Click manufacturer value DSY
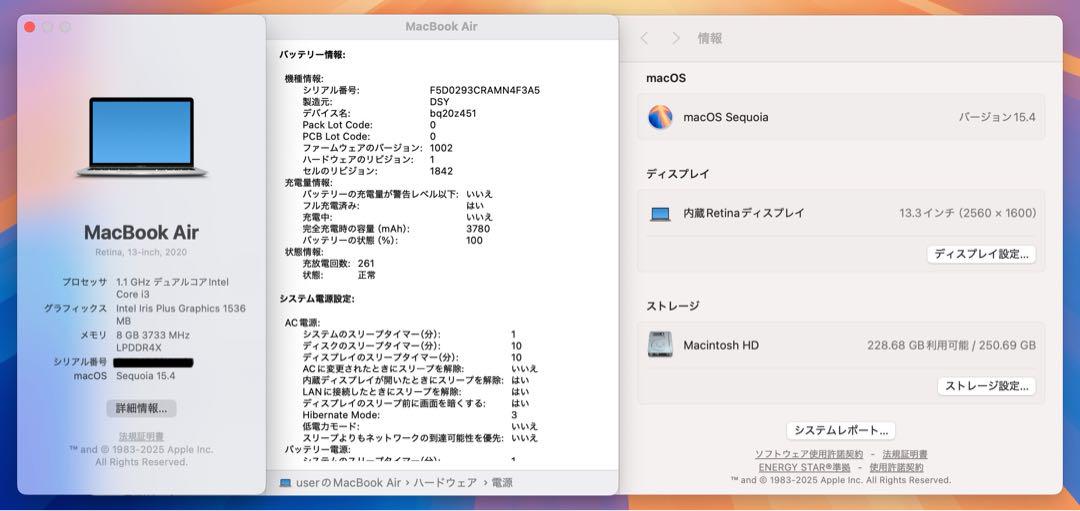 tap(439, 102)
